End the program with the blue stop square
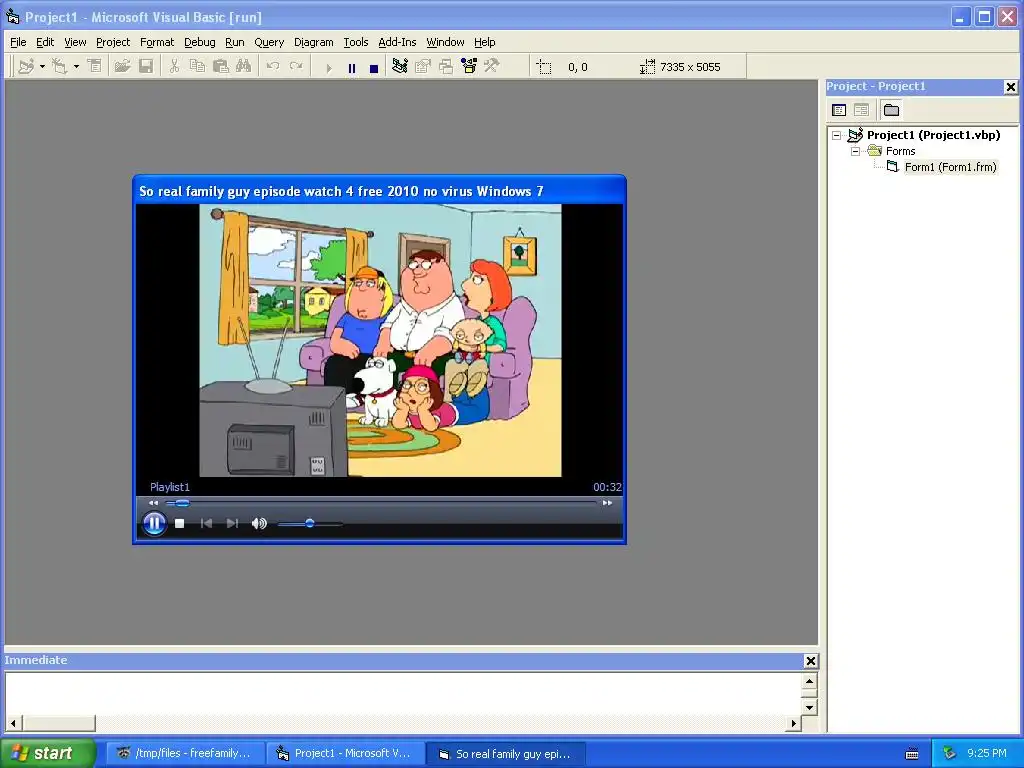This screenshot has height=768, width=1024. 374,68
